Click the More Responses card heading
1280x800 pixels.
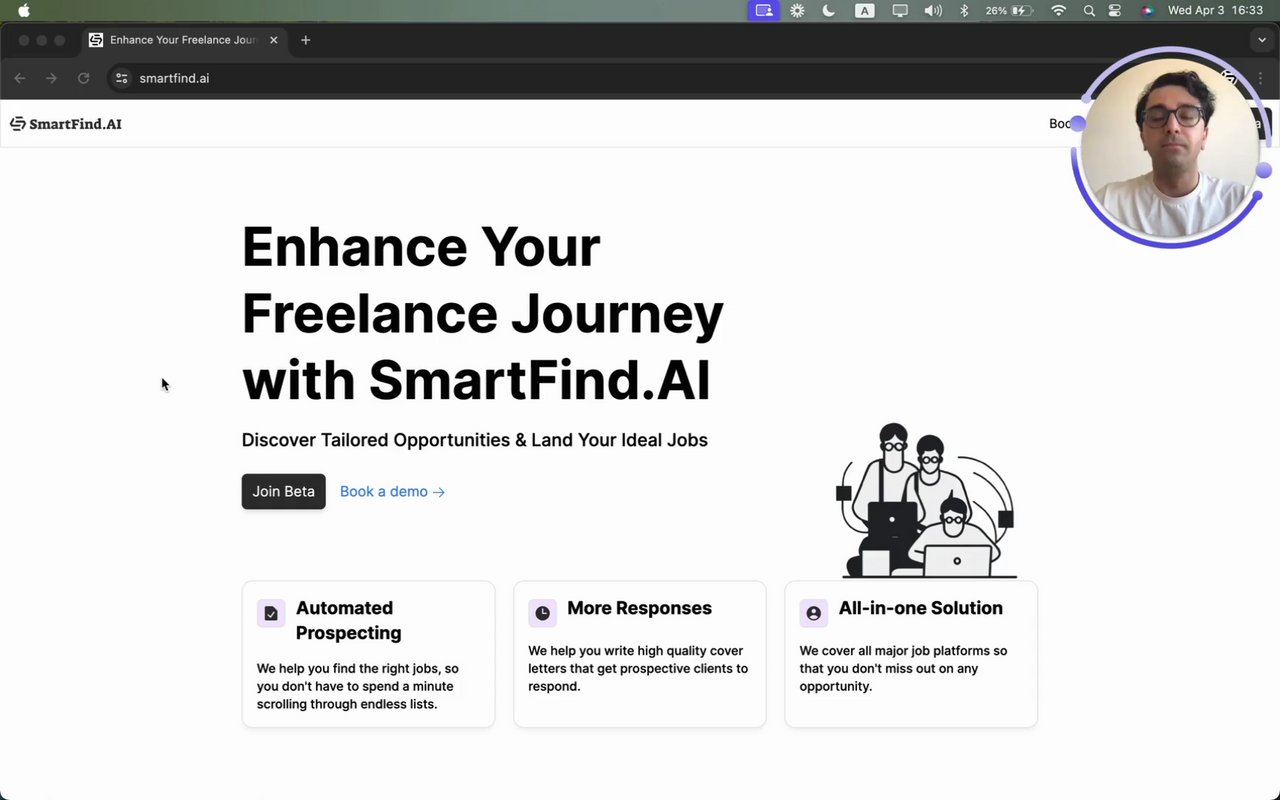[x=639, y=608]
